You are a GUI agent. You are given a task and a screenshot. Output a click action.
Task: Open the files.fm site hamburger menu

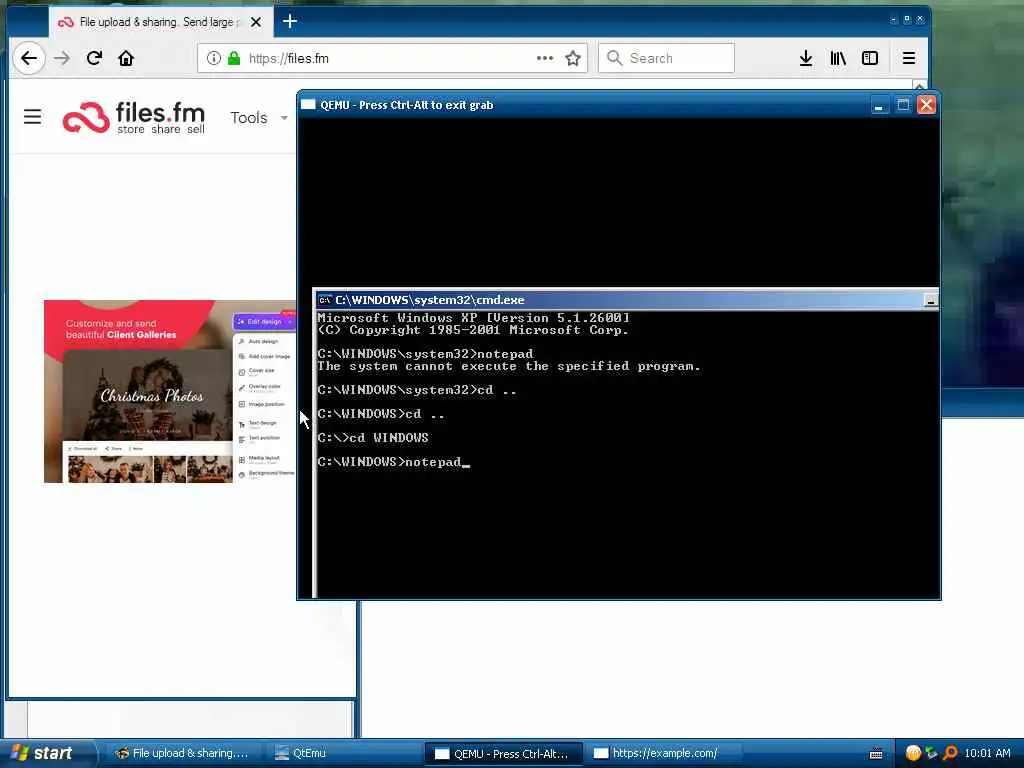pyautogui.click(x=32, y=117)
